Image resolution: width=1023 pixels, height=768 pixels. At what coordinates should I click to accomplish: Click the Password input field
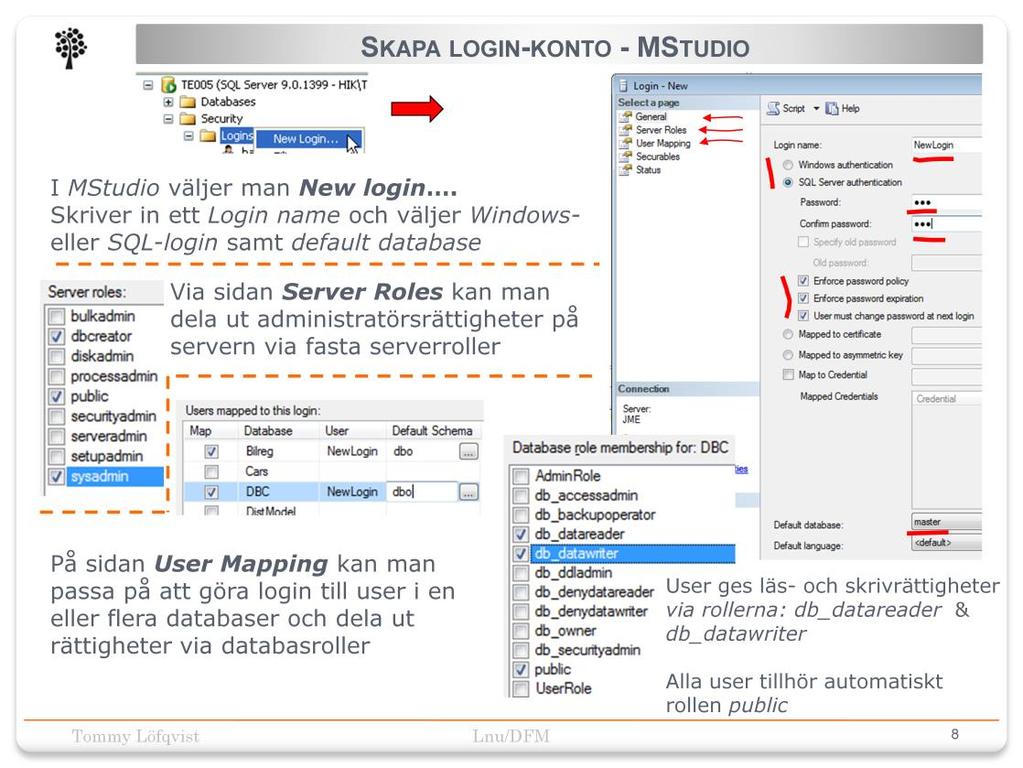click(946, 202)
